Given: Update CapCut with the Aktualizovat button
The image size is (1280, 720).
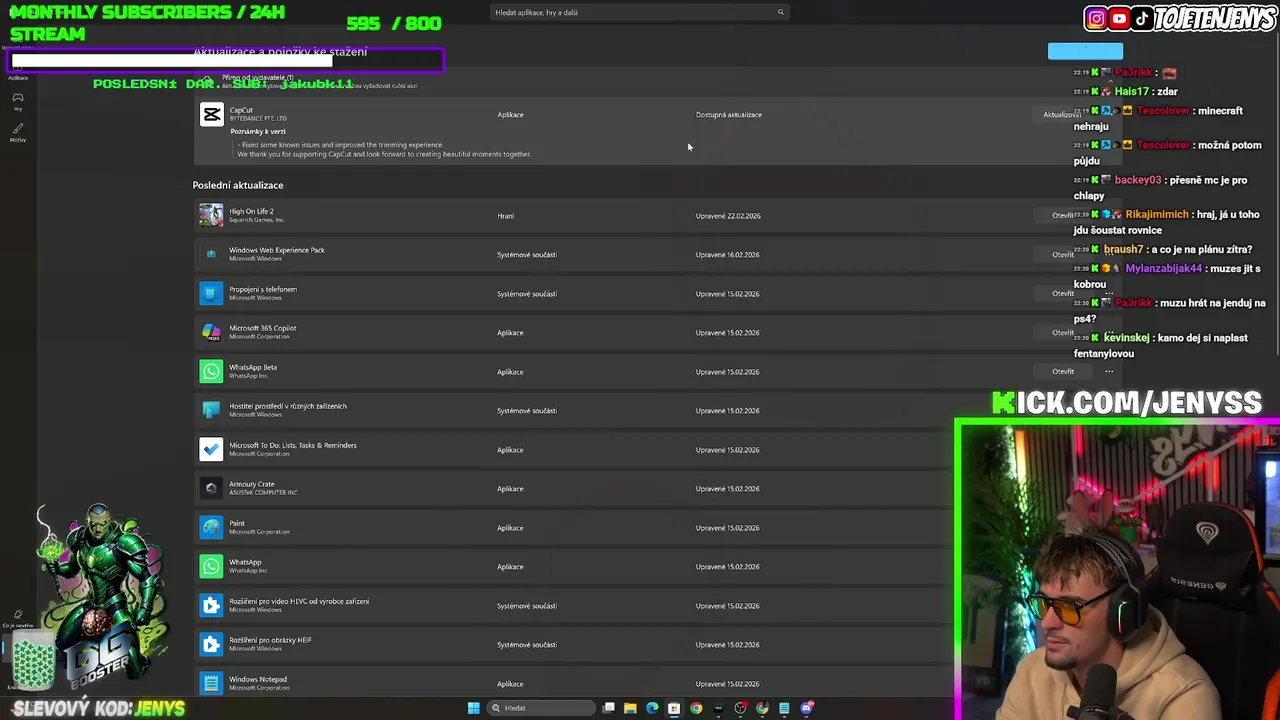Looking at the screenshot, I should pyautogui.click(x=1062, y=114).
